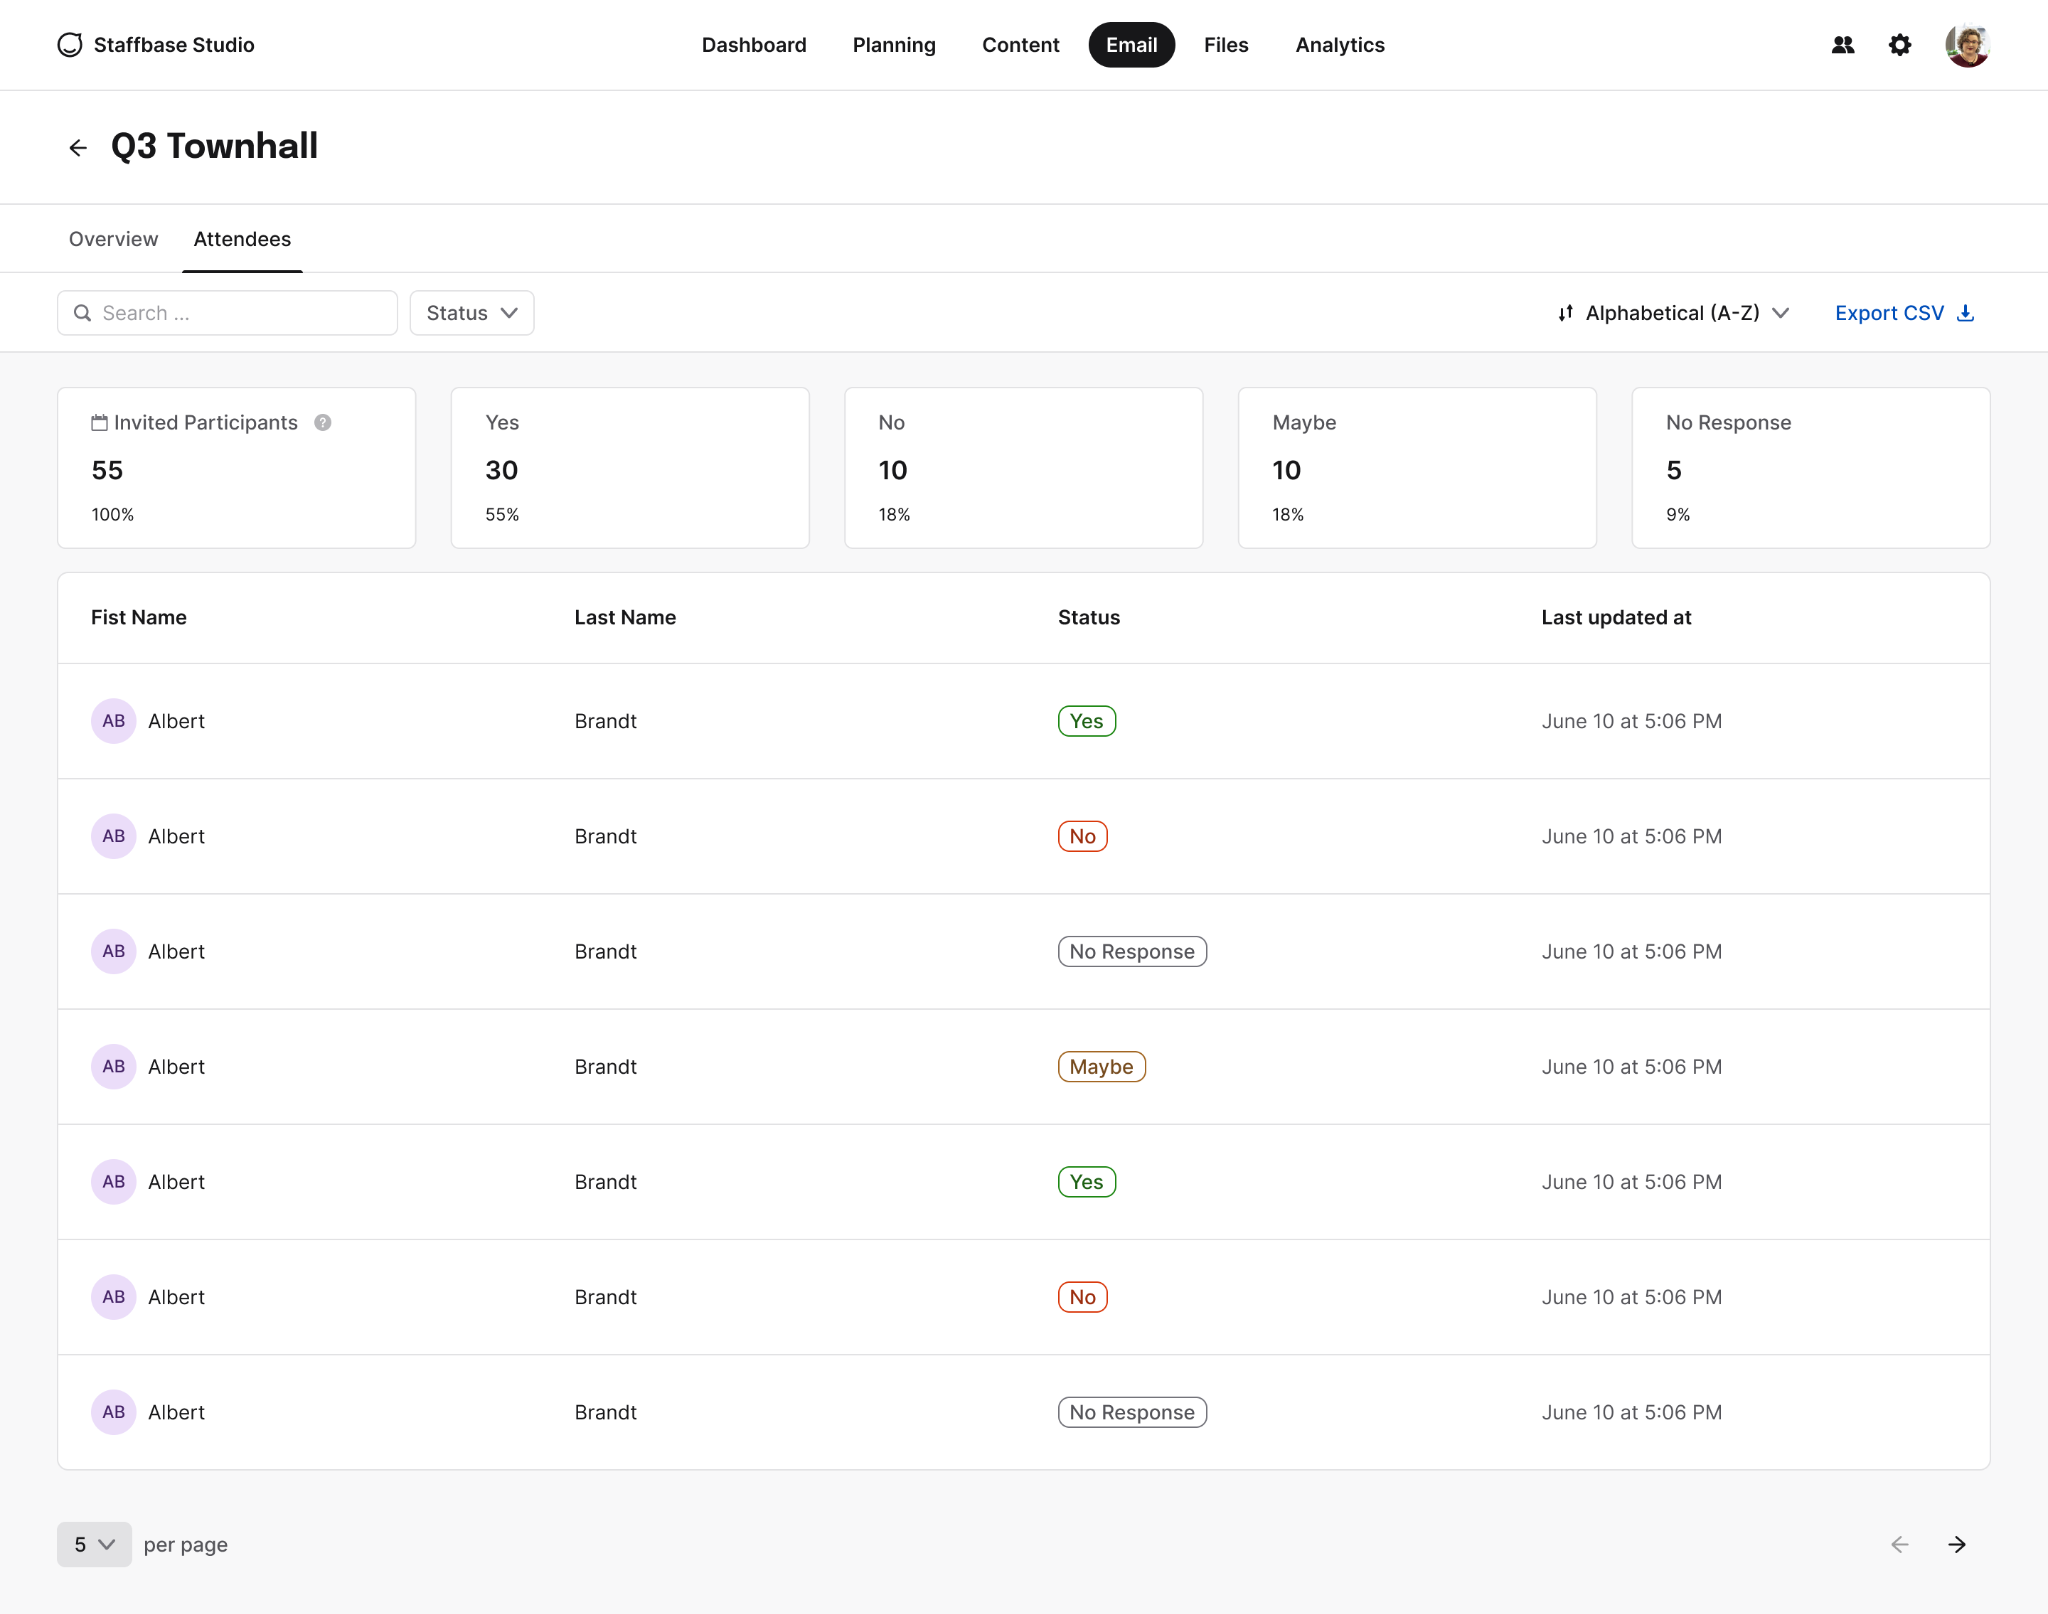
Task: Focus the attendee Search field
Action: tap(227, 313)
